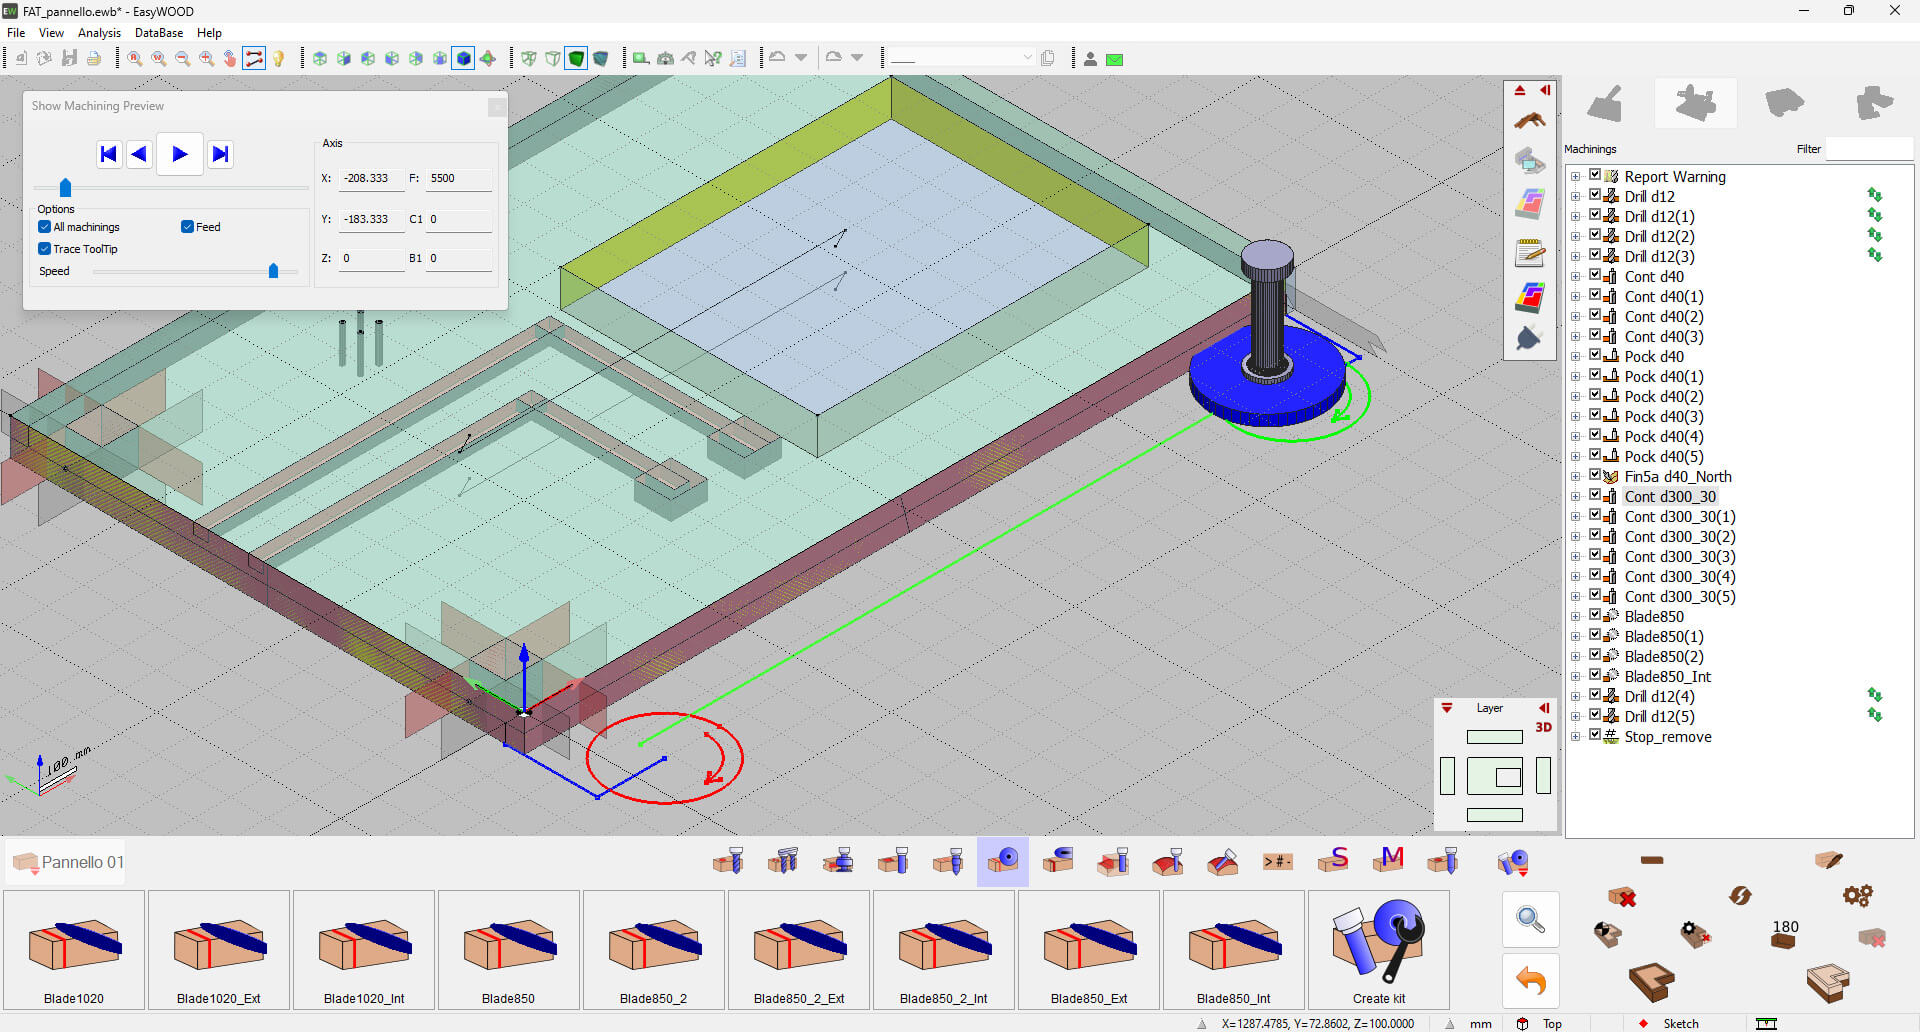Toggle the All machinings checkbox
The width and height of the screenshot is (1920, 1032).
(45, 227)
